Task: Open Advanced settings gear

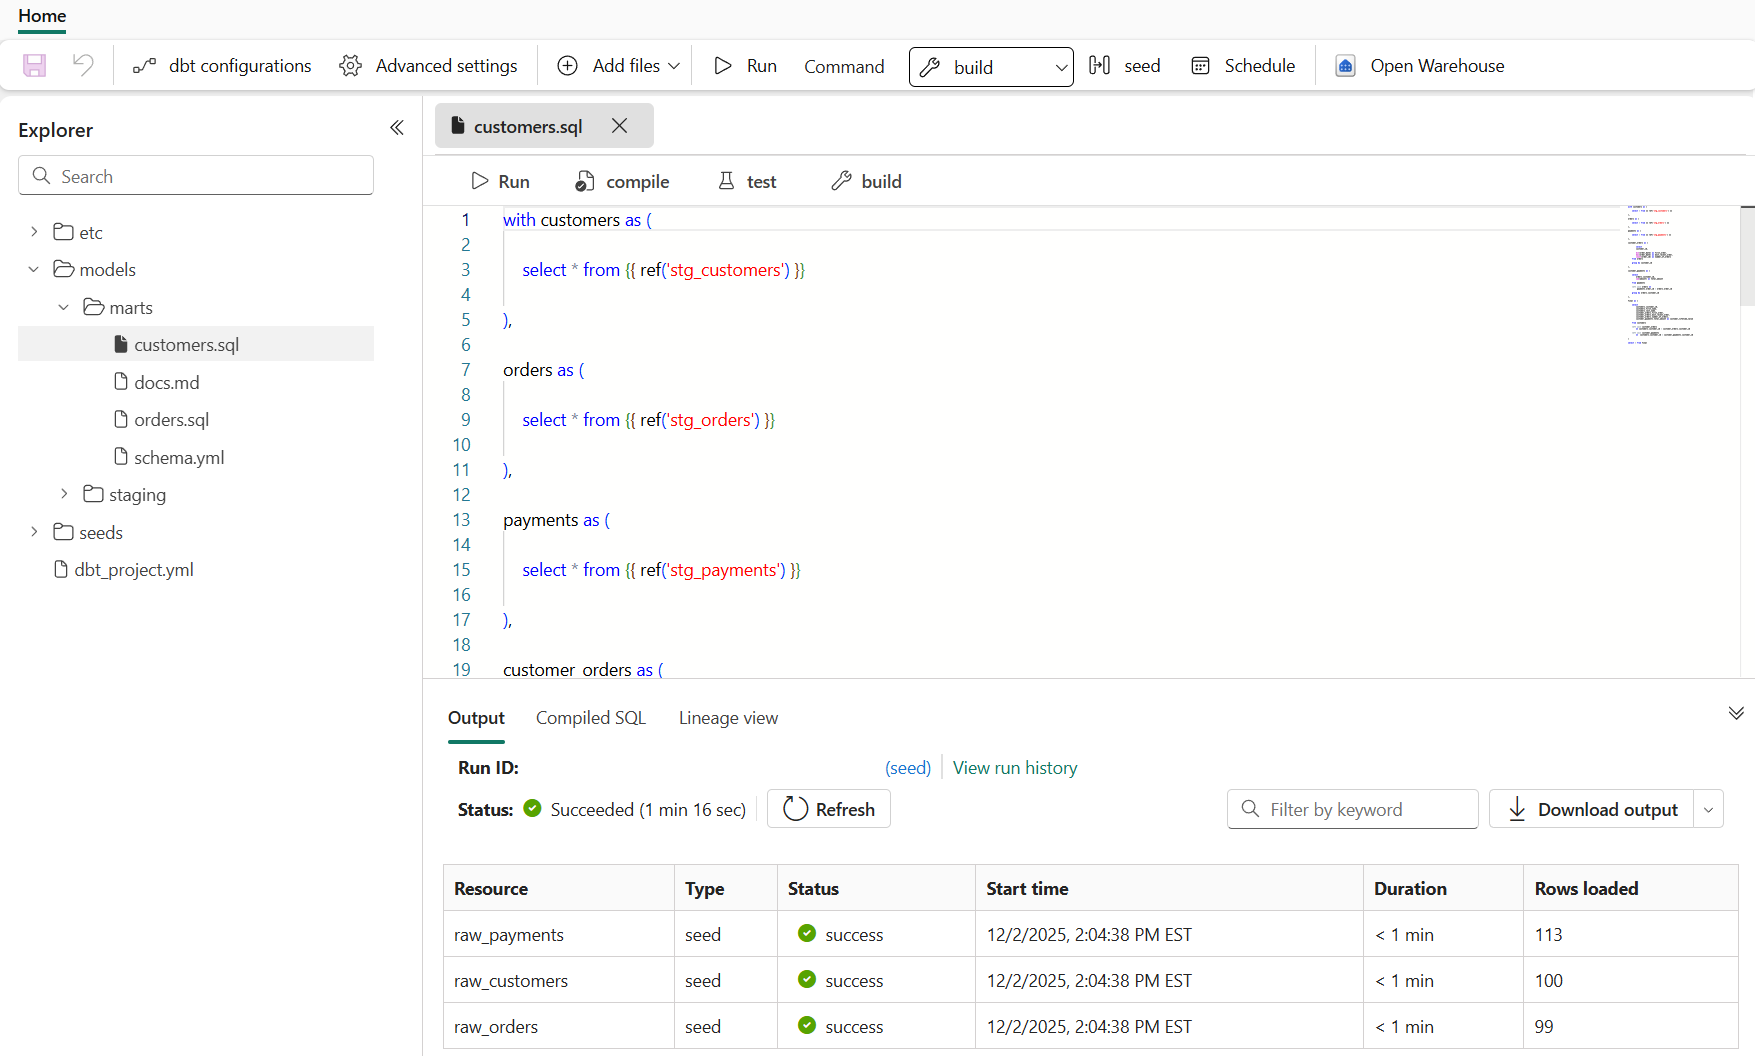Action: click(429, 66)
